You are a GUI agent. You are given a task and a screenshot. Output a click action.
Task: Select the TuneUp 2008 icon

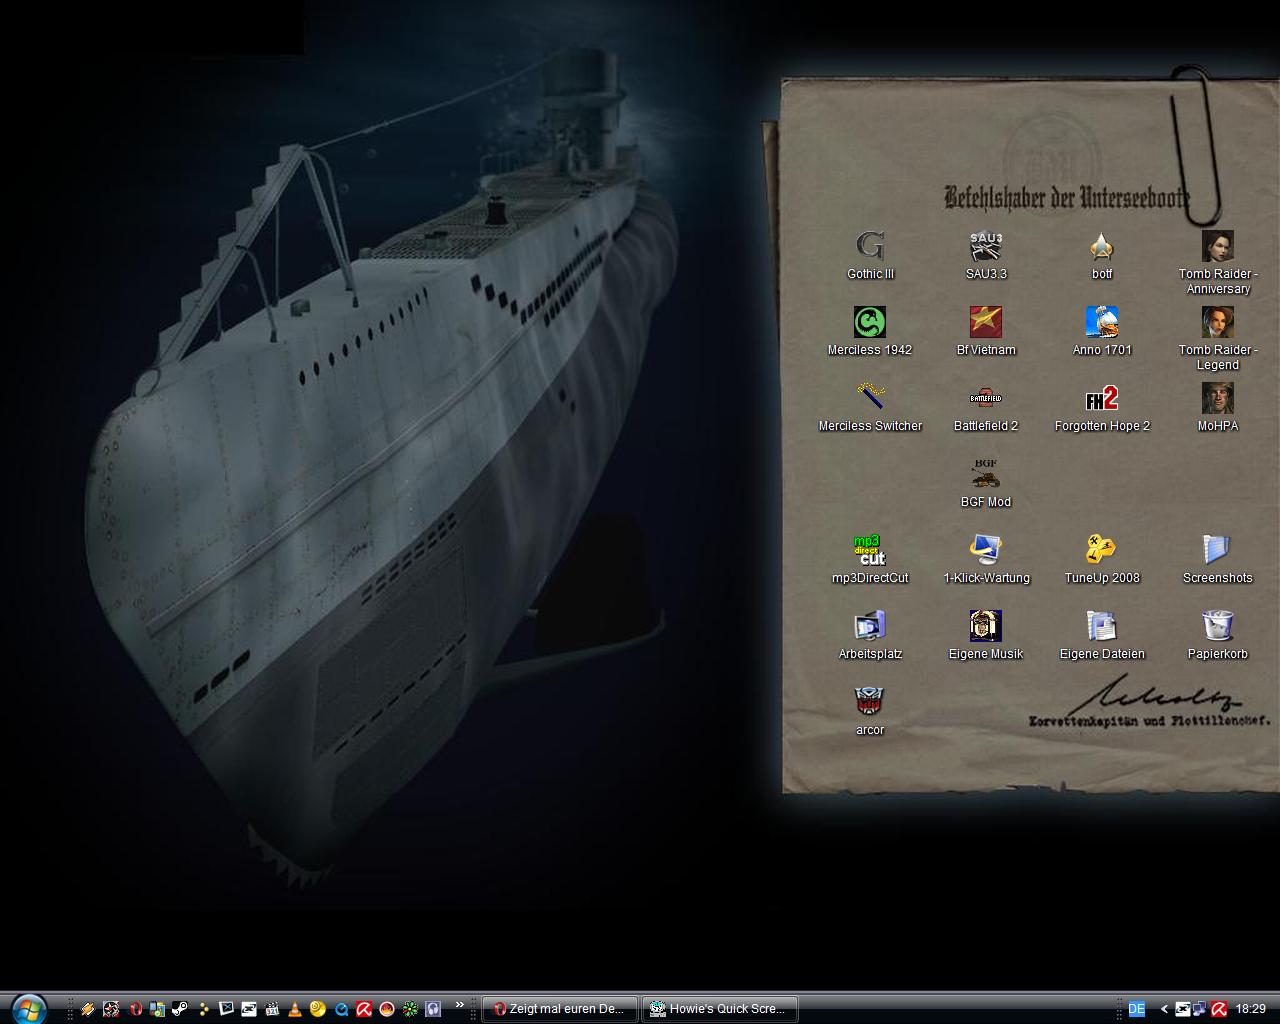tap(1102, 560)
